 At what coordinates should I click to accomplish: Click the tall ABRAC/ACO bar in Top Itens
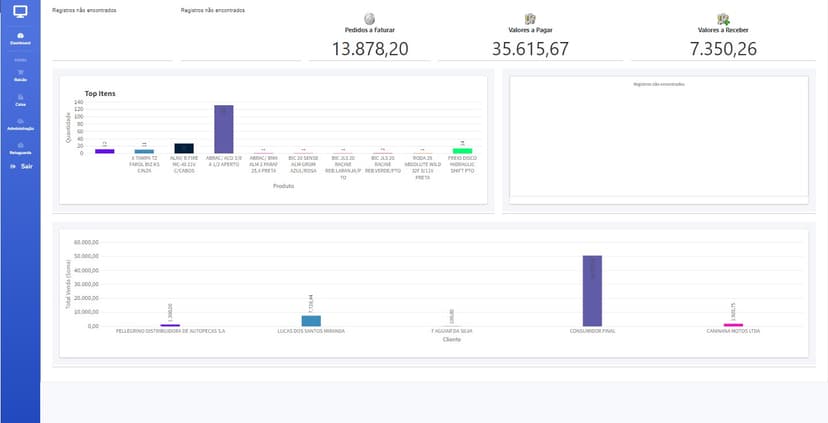[223, 129]
